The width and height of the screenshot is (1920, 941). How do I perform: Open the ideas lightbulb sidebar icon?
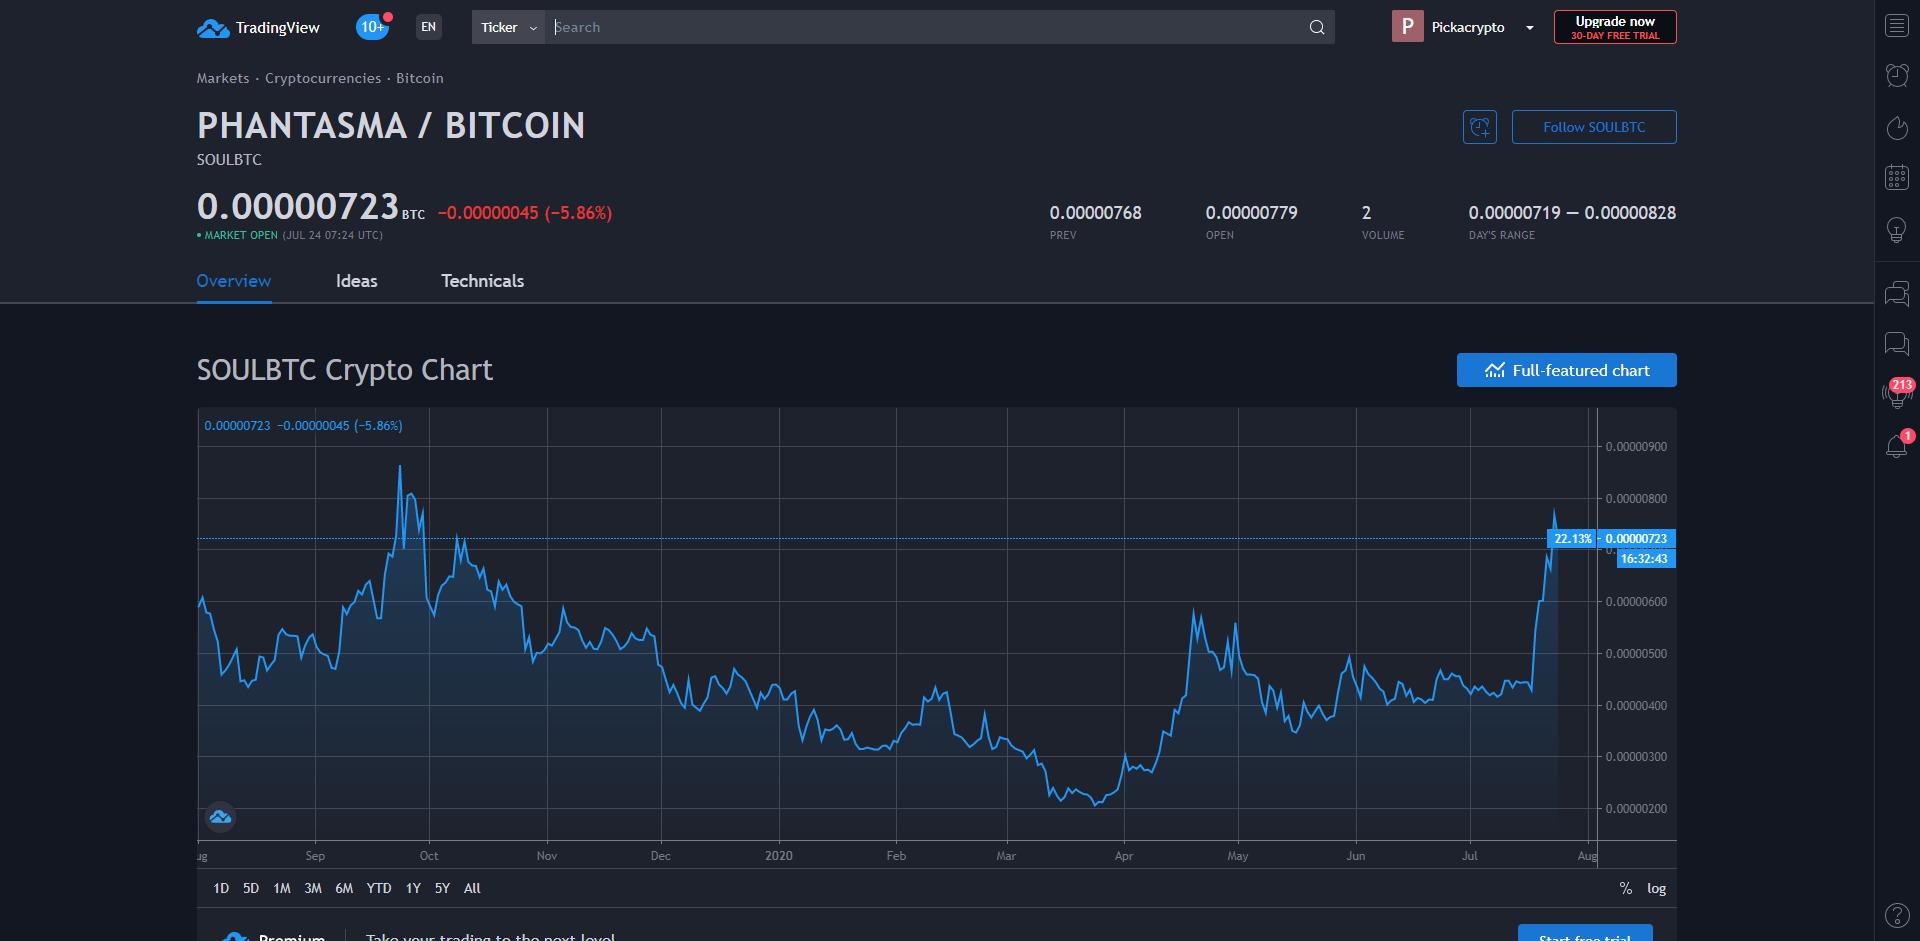(1897, 230)
